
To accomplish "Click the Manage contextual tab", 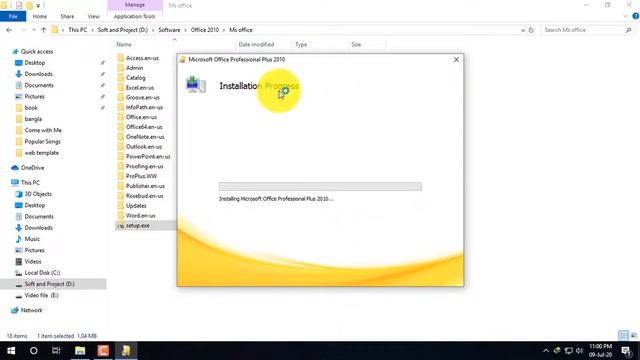I will (x=135, y=5).
